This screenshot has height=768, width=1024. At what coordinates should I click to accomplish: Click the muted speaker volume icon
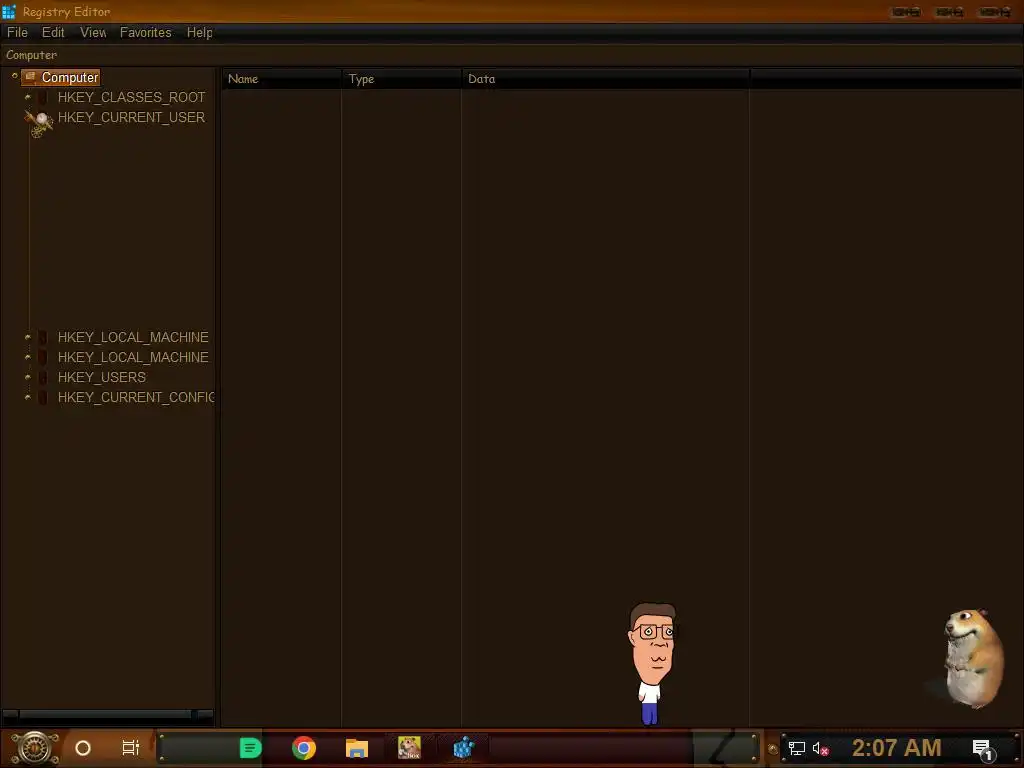(820, 748)
